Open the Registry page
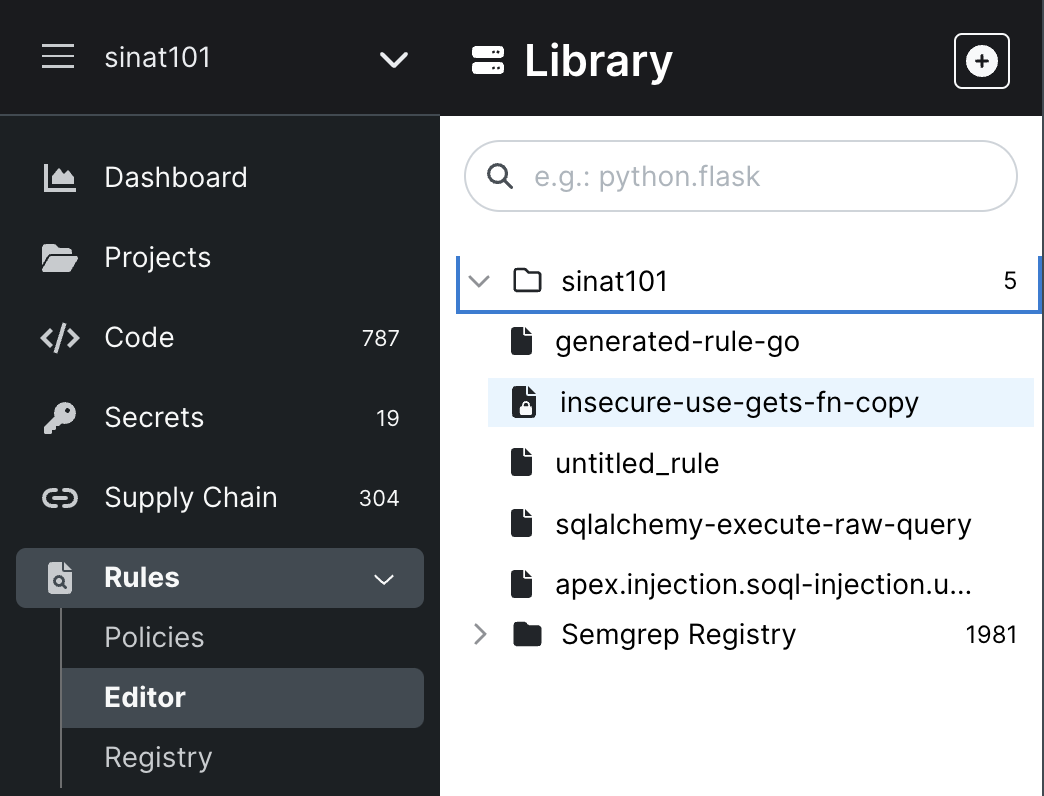Screen dimensions: 1044x796 point(157,757)
